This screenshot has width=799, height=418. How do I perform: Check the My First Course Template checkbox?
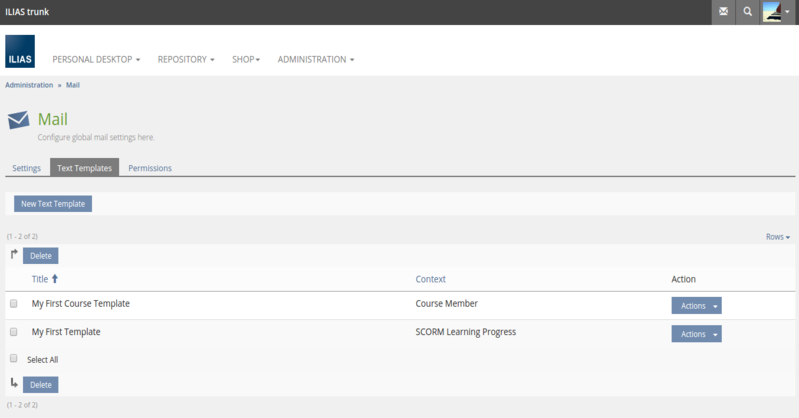point(14,303)
